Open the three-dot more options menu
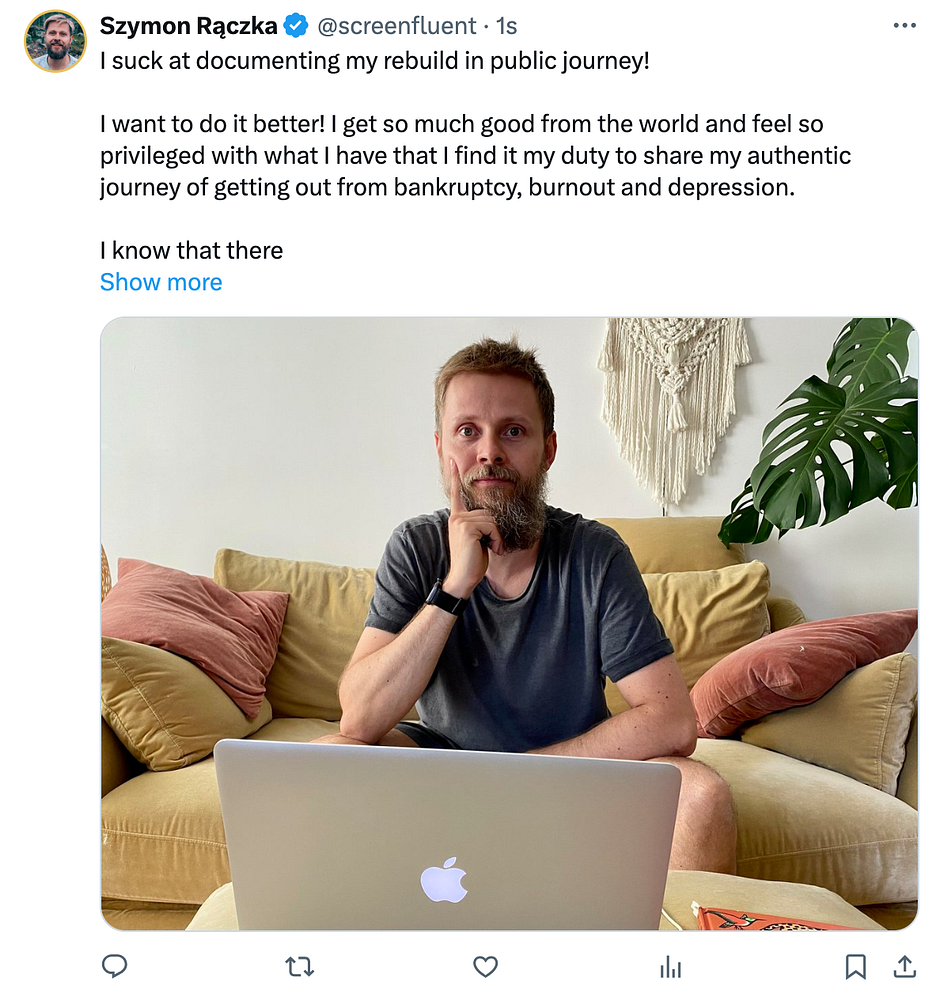The width and height of the screenshot is (940, 1000). point(904,26)
